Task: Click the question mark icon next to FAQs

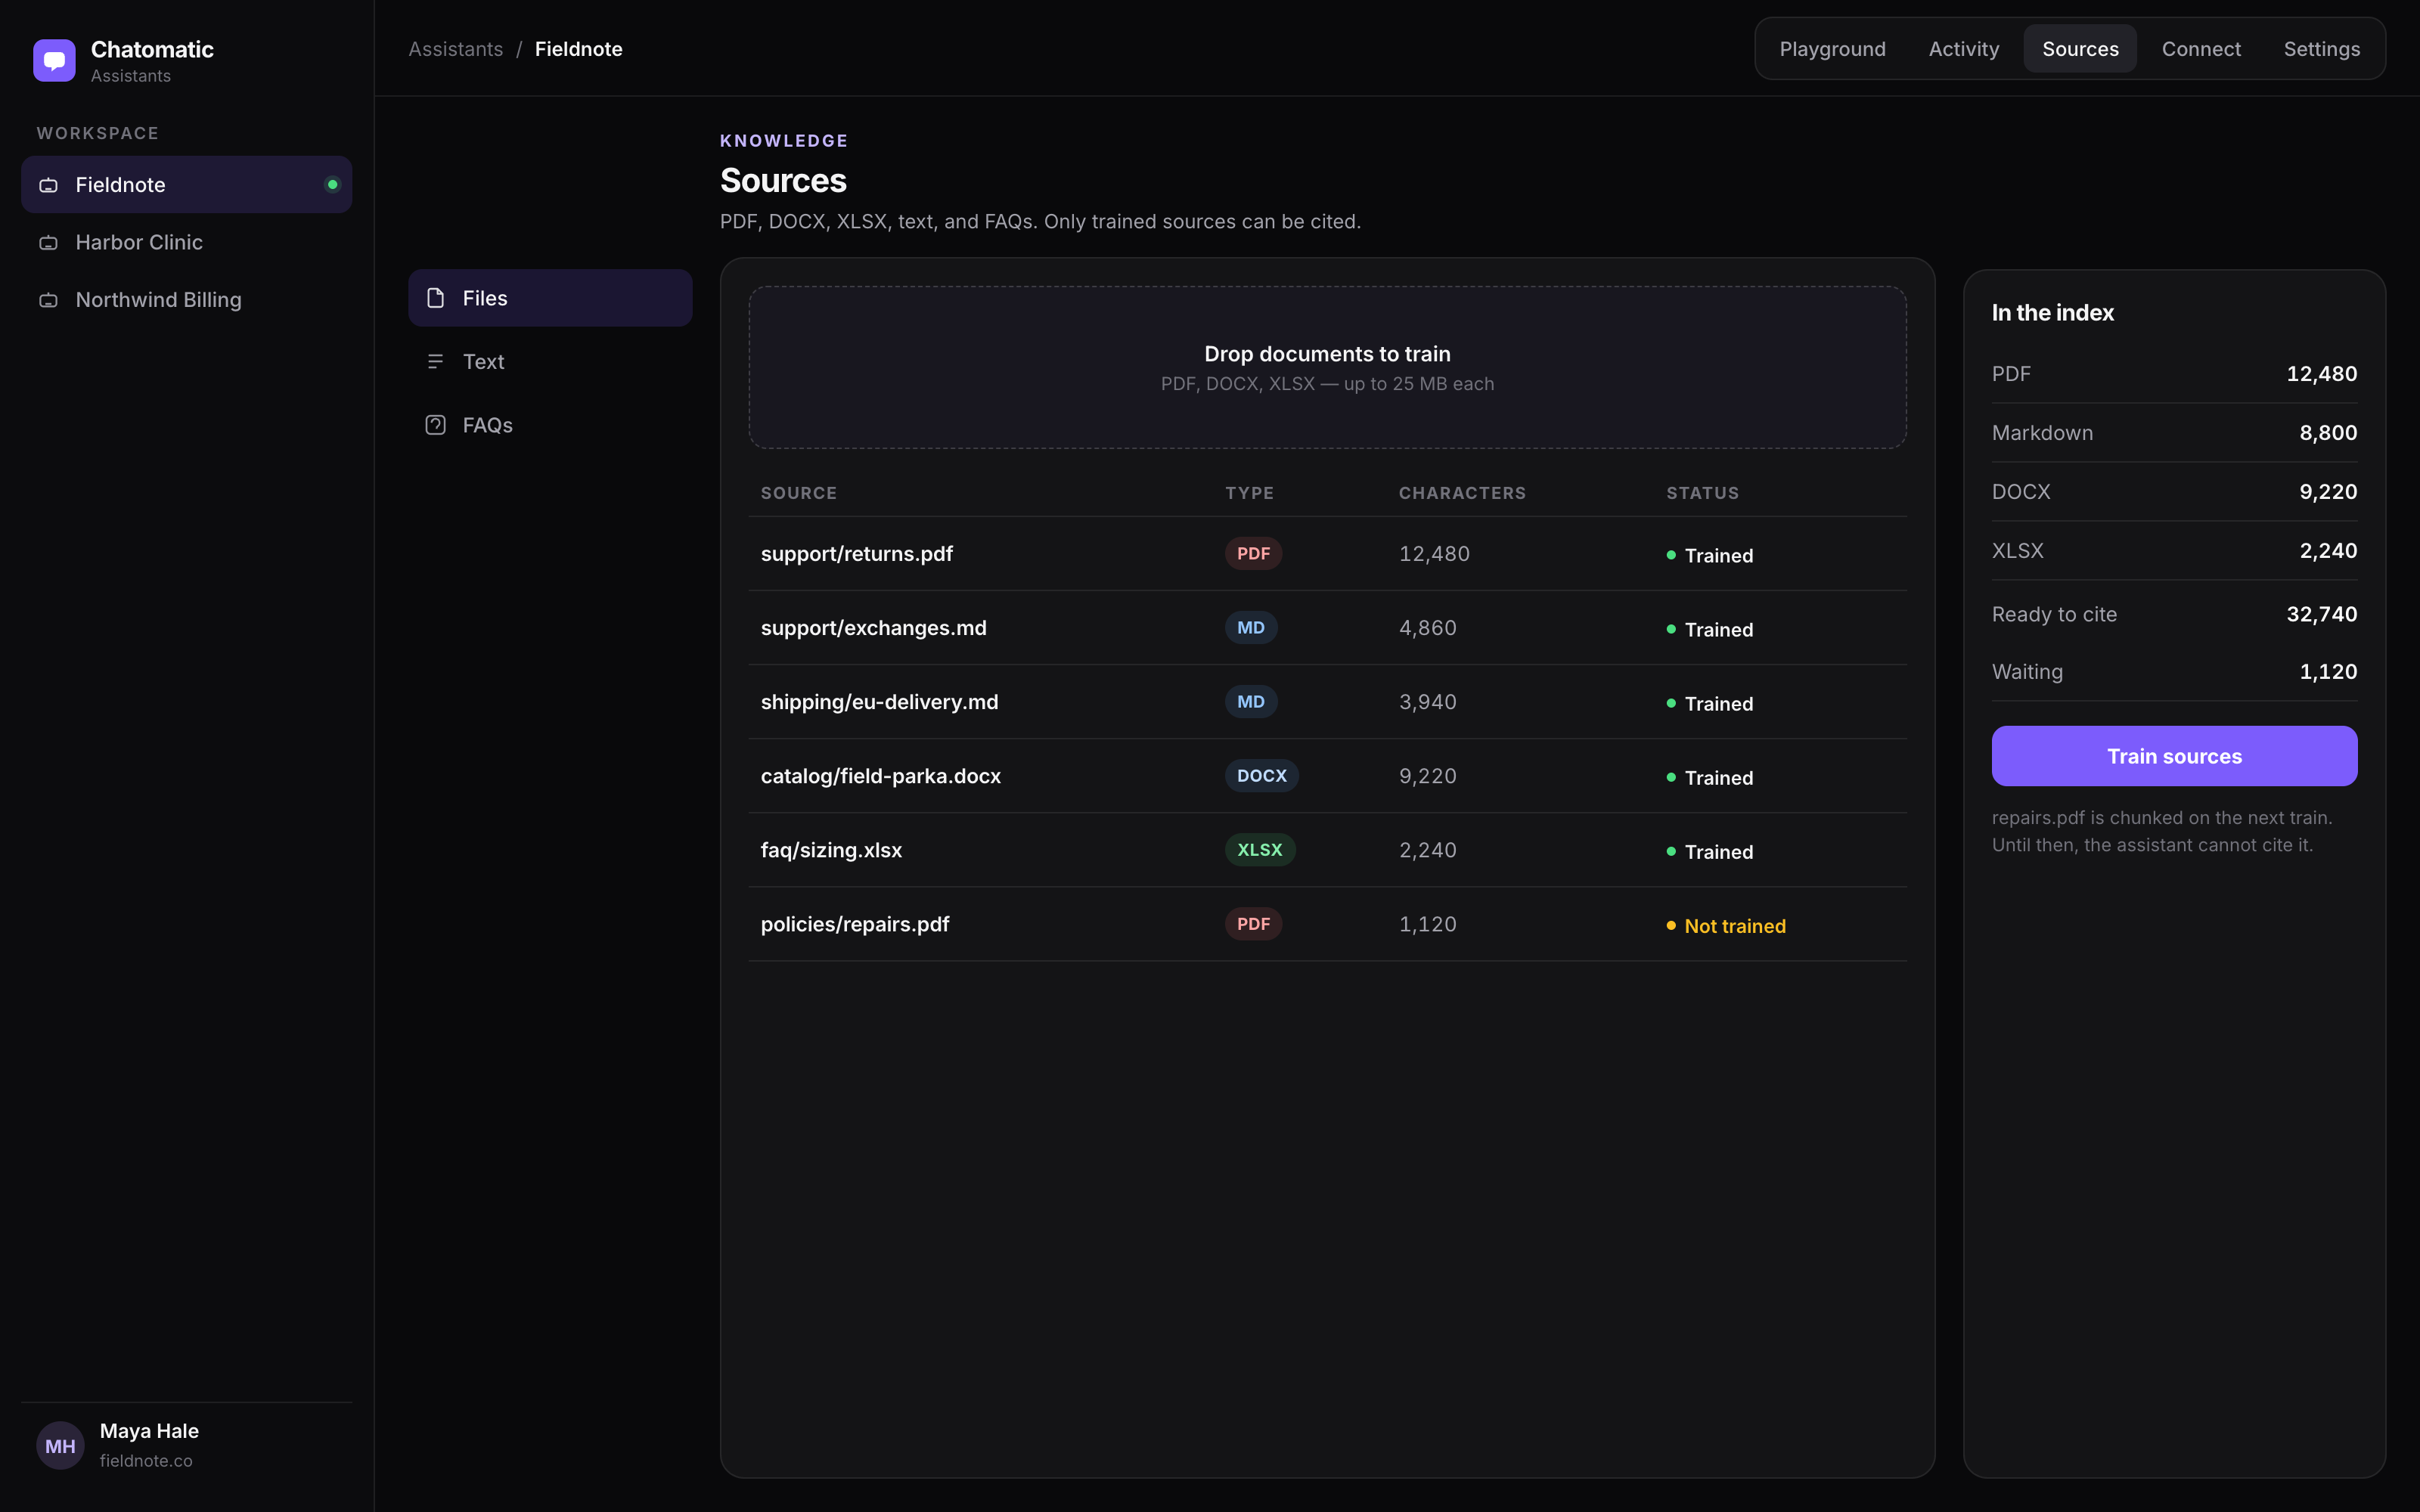Action: [435, 425]
